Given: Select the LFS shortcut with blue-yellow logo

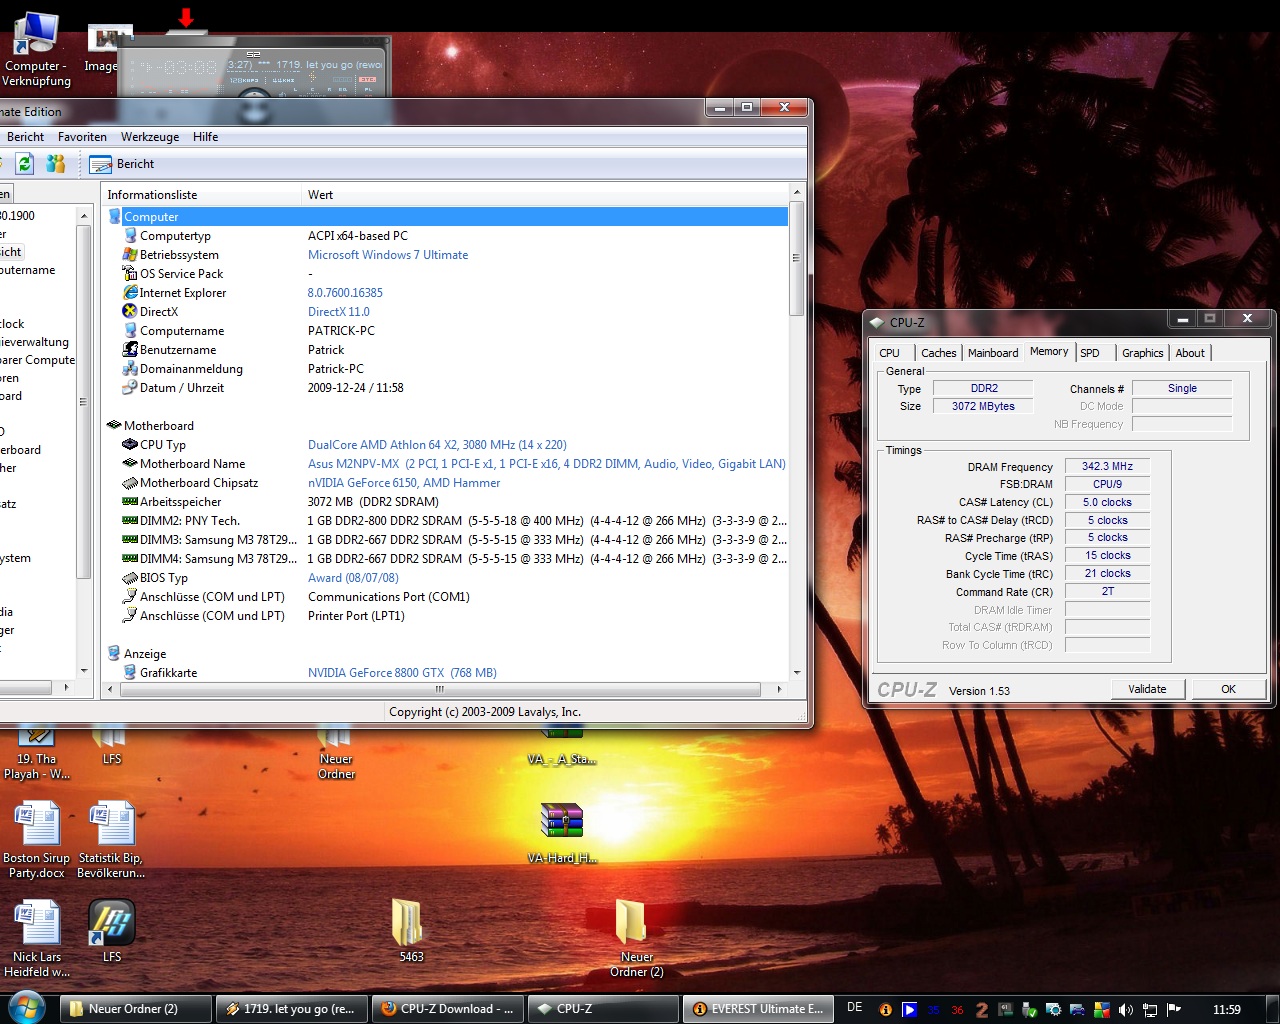Looking at the screenshot, I should [x=112, y=931].
